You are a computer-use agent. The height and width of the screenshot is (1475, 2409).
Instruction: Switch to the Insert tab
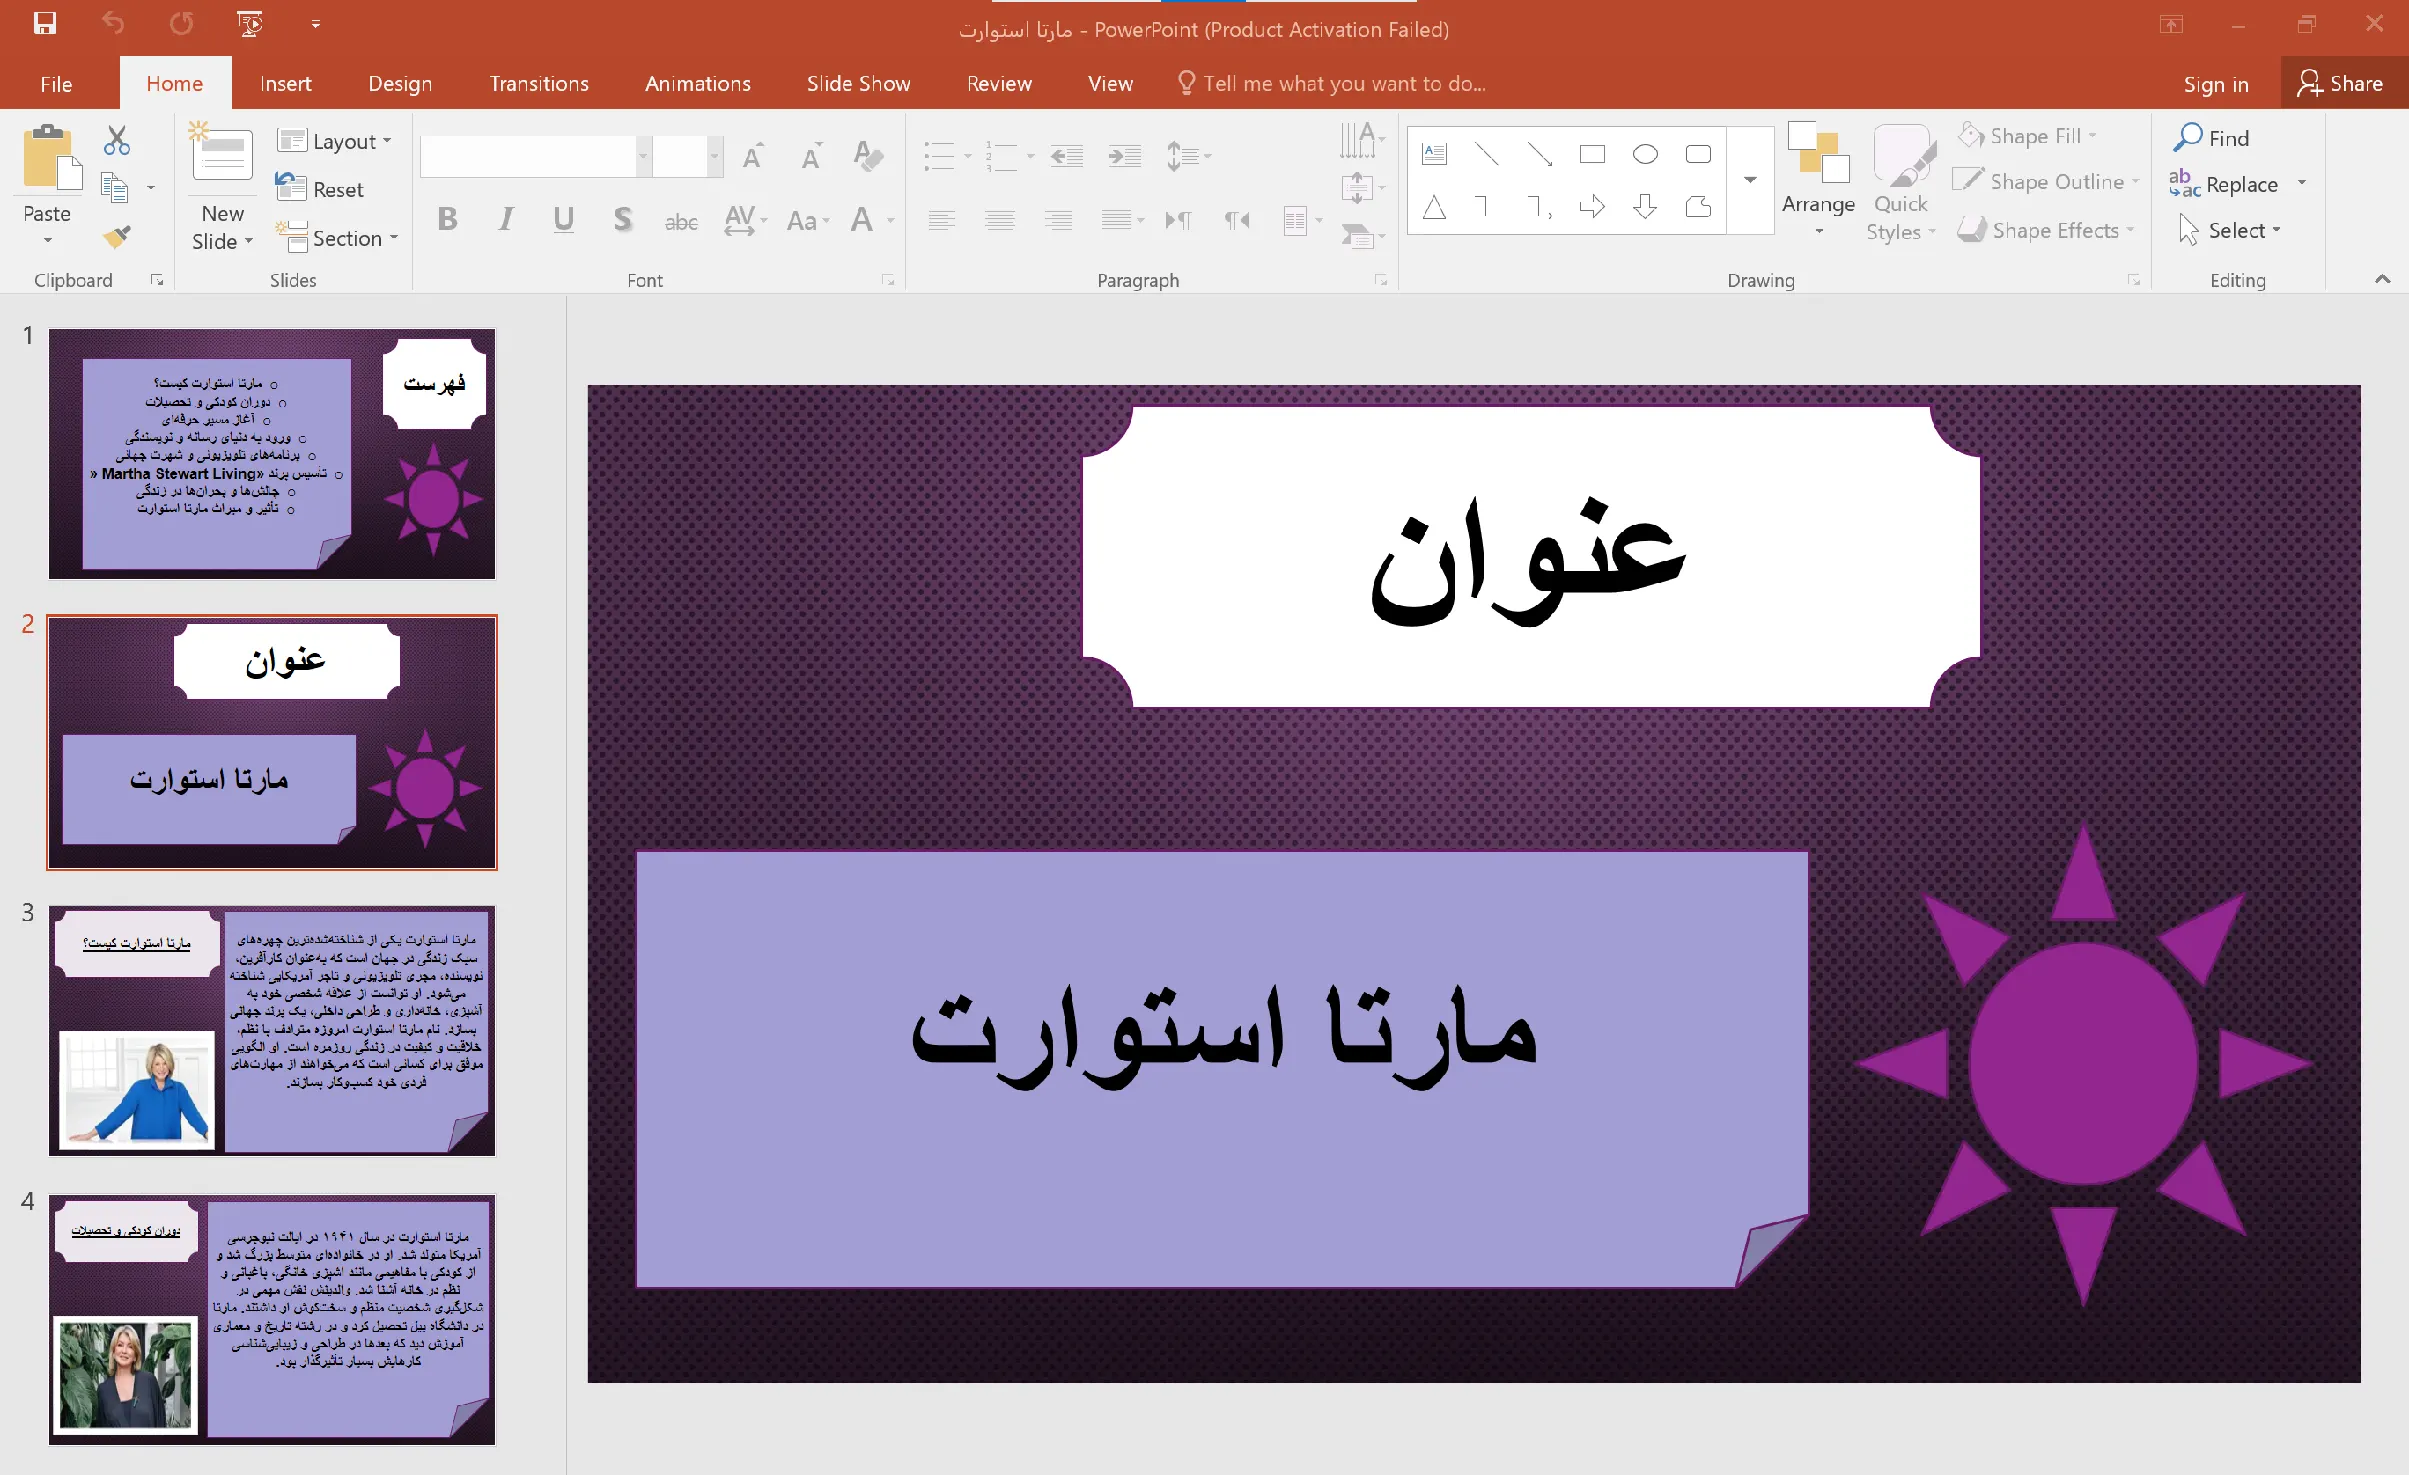[286, 84]
